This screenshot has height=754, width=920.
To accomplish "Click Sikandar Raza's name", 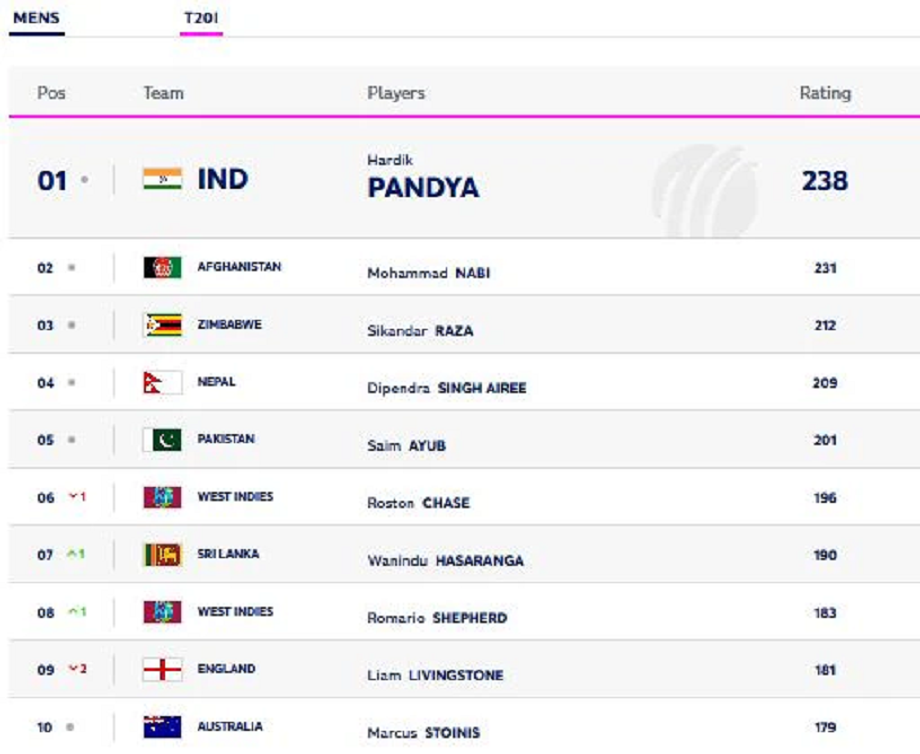I will [x=420, y=331].
